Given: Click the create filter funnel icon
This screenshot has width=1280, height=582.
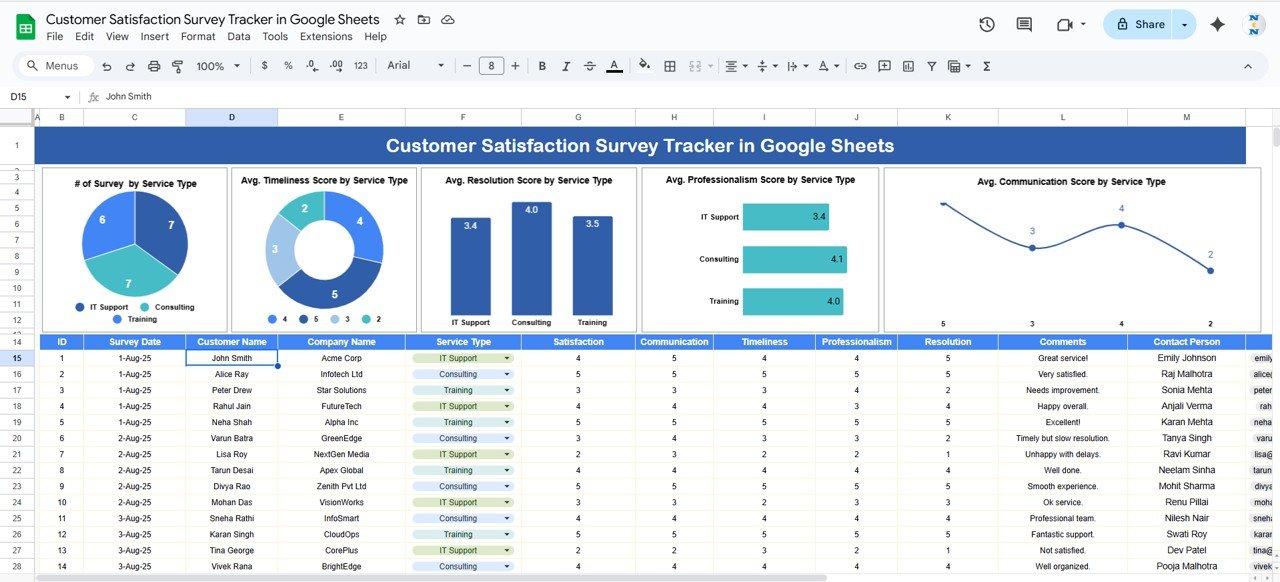Looking at the screenshot, I should click(932, 66).
